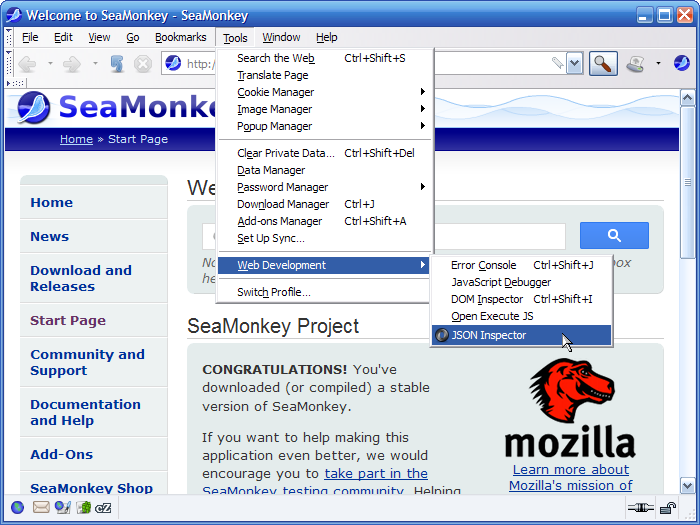Open Community and Support sidebar link
This screenshot has width=700, height=525.
88,362
